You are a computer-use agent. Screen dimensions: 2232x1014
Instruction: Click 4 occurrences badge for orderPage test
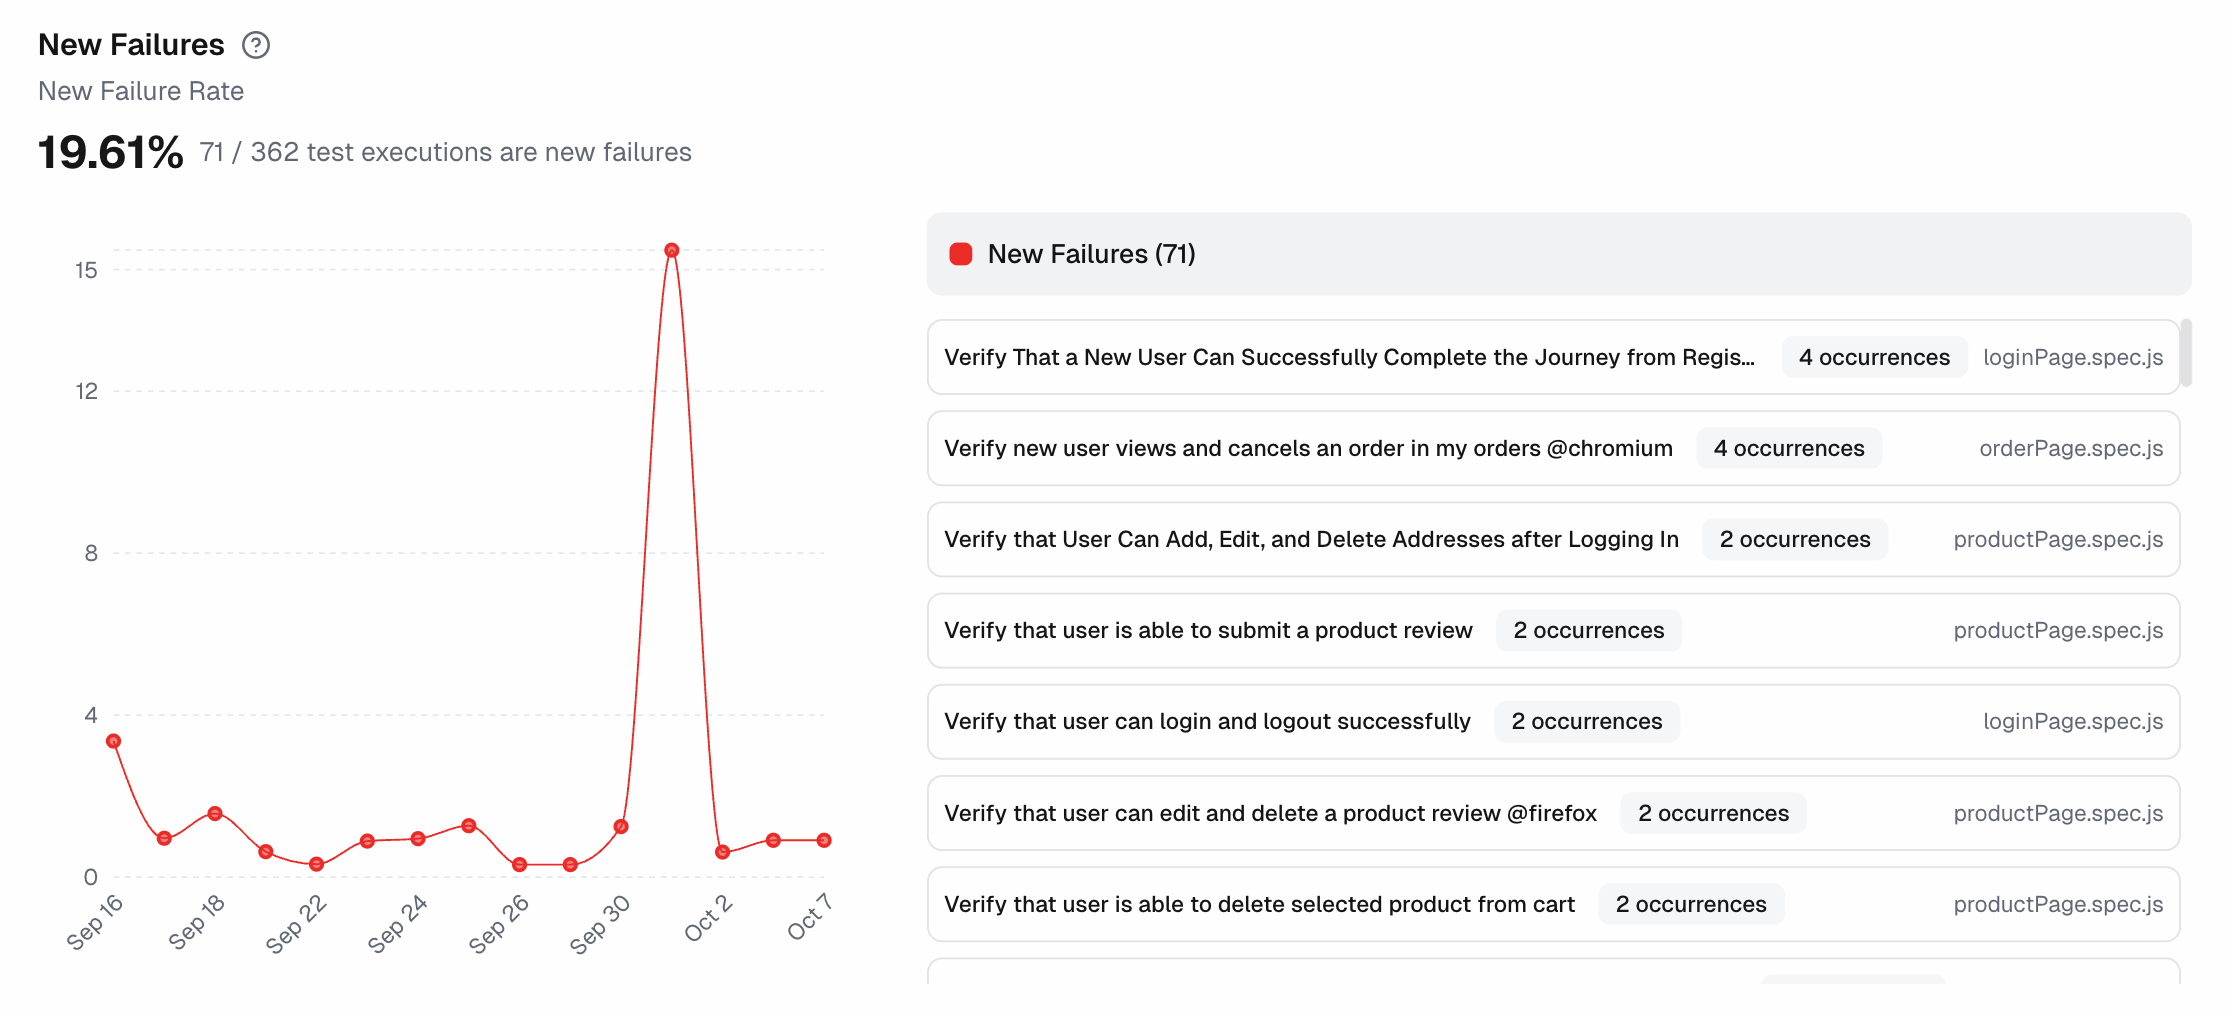click(x=1788, y=449)
